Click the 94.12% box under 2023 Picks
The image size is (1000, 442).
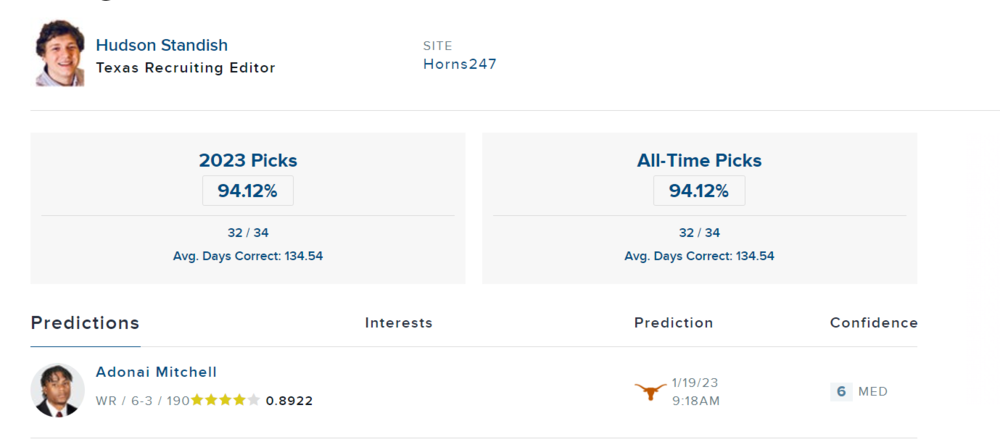(248, 190)
